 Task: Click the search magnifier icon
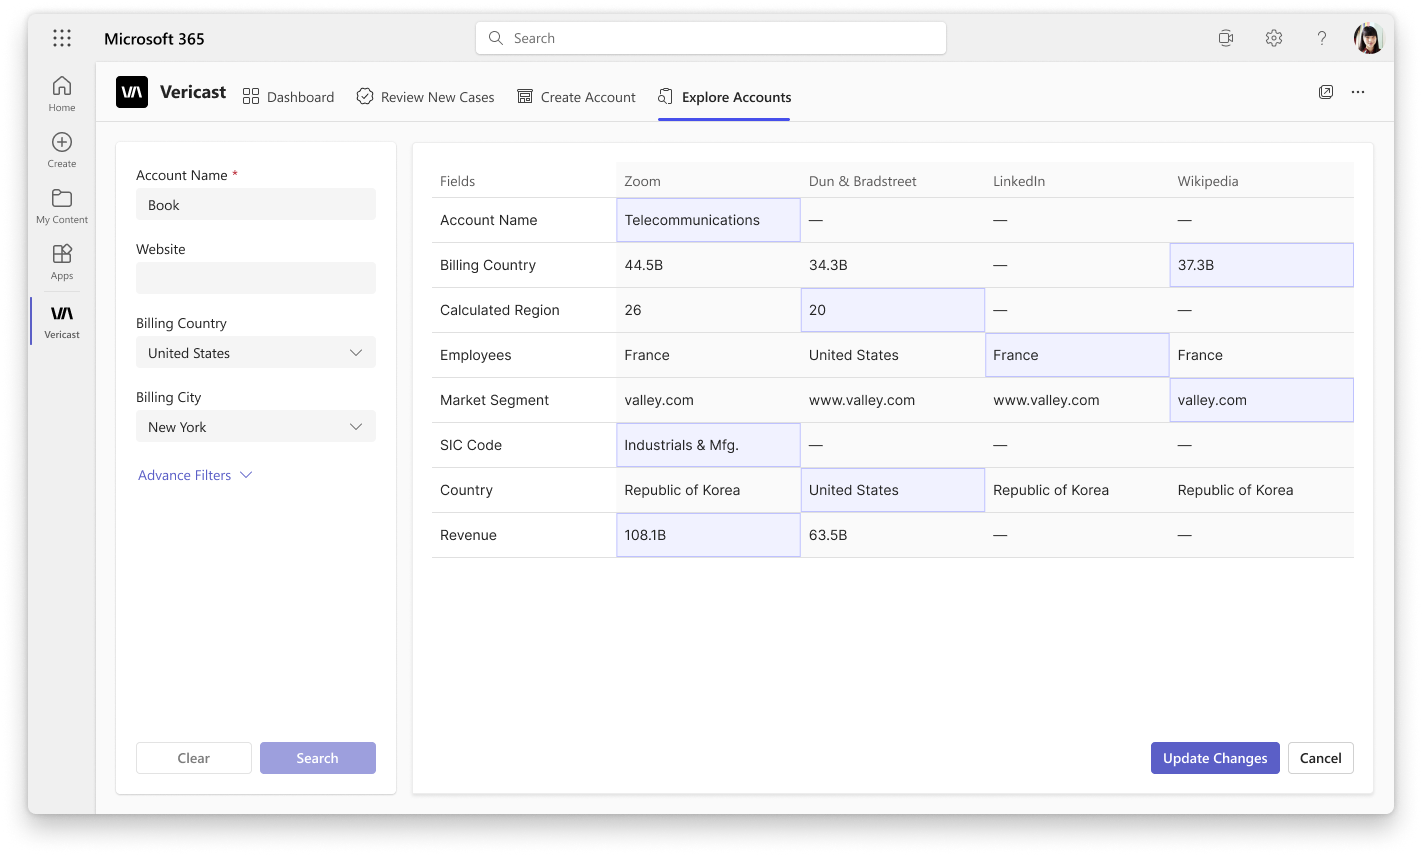pos(496,38)
